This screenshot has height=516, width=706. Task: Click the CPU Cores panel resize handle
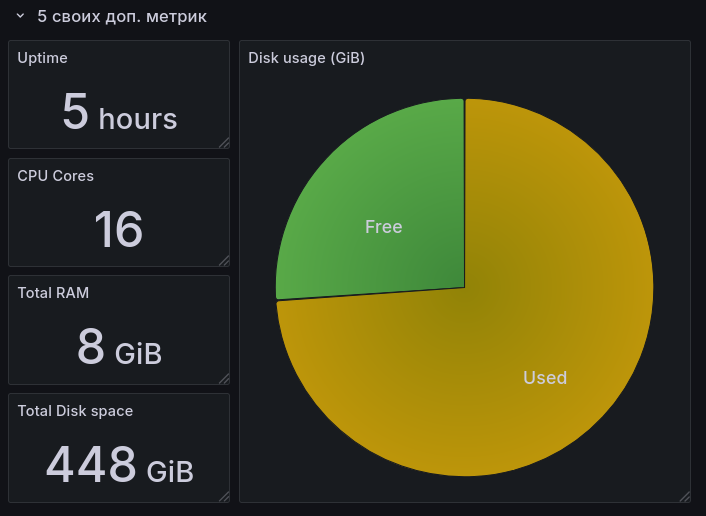point(224,261)
